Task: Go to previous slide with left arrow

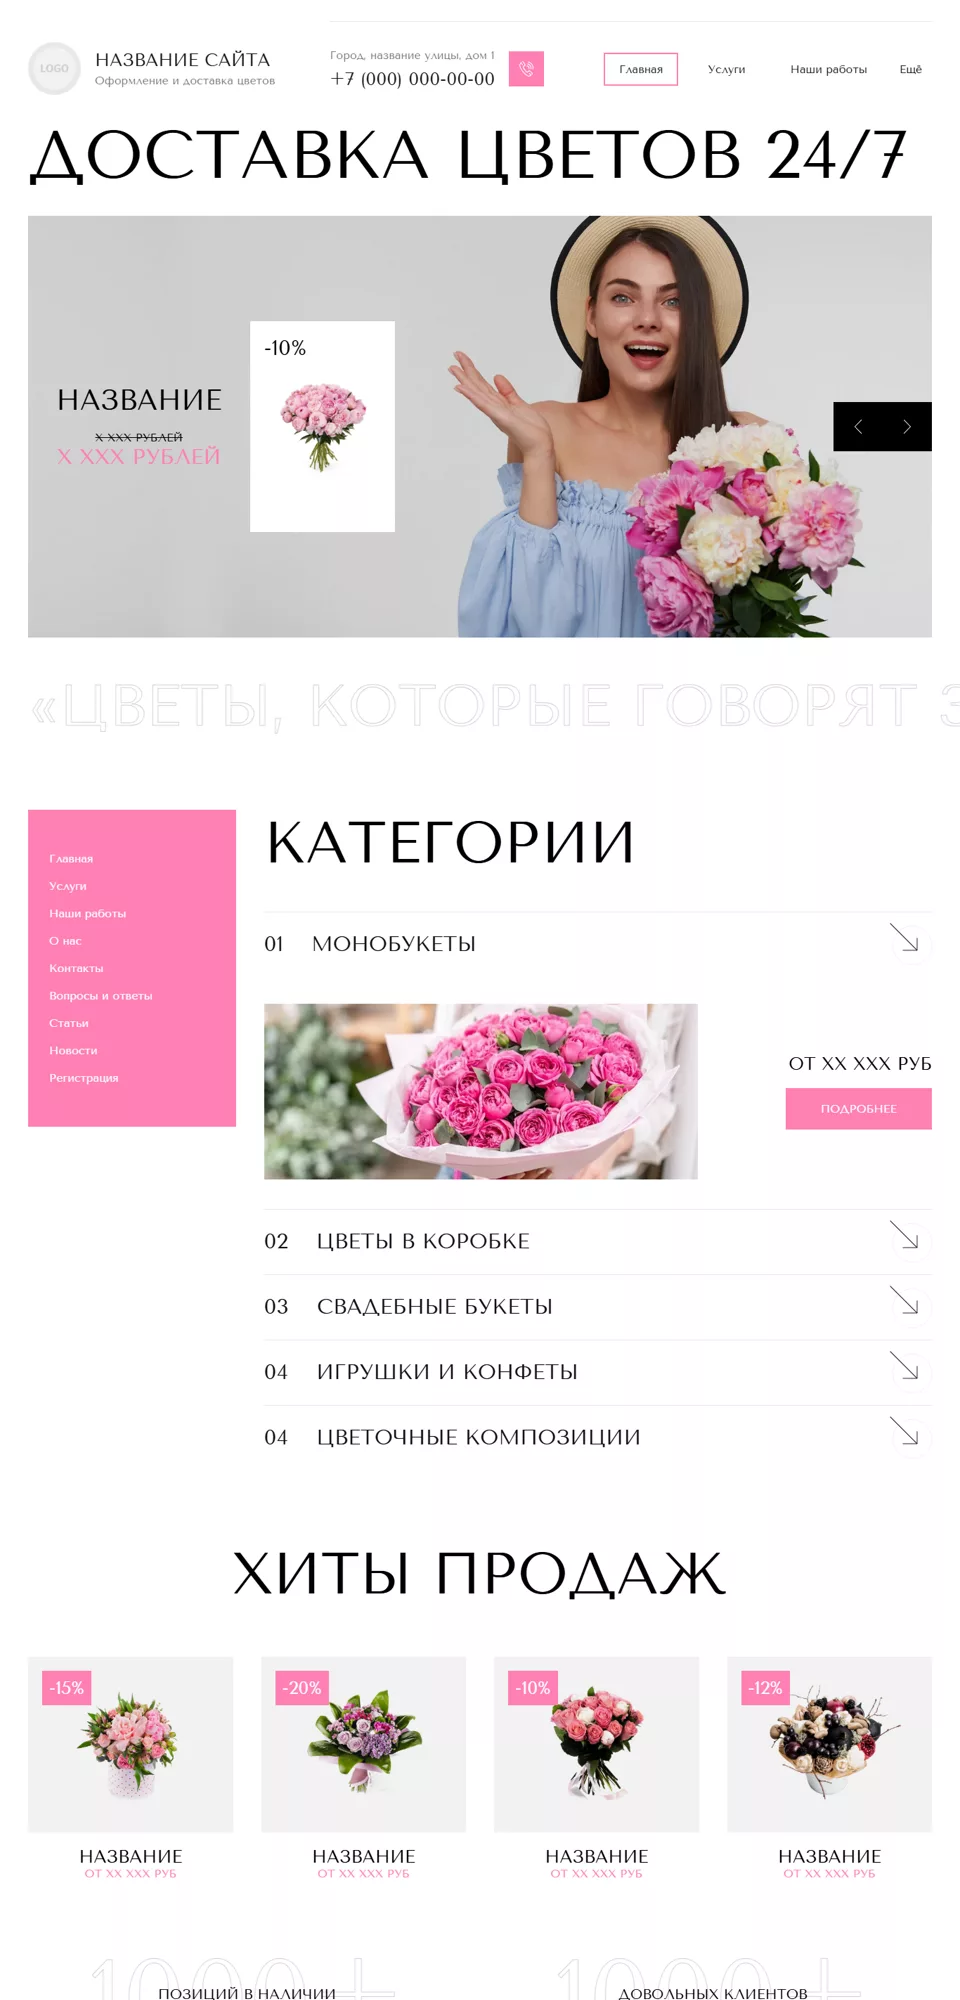Action: pyautogui.click(x=858, y=427)
